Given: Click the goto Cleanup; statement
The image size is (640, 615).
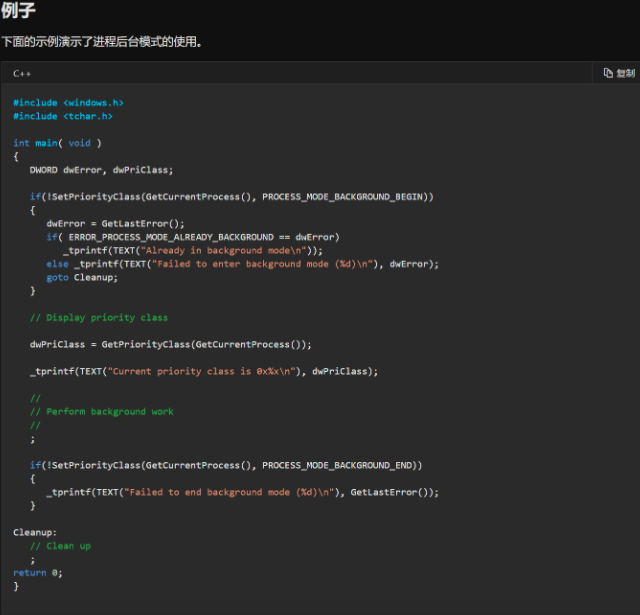Looking at the screenshot, I should point(82,278).
